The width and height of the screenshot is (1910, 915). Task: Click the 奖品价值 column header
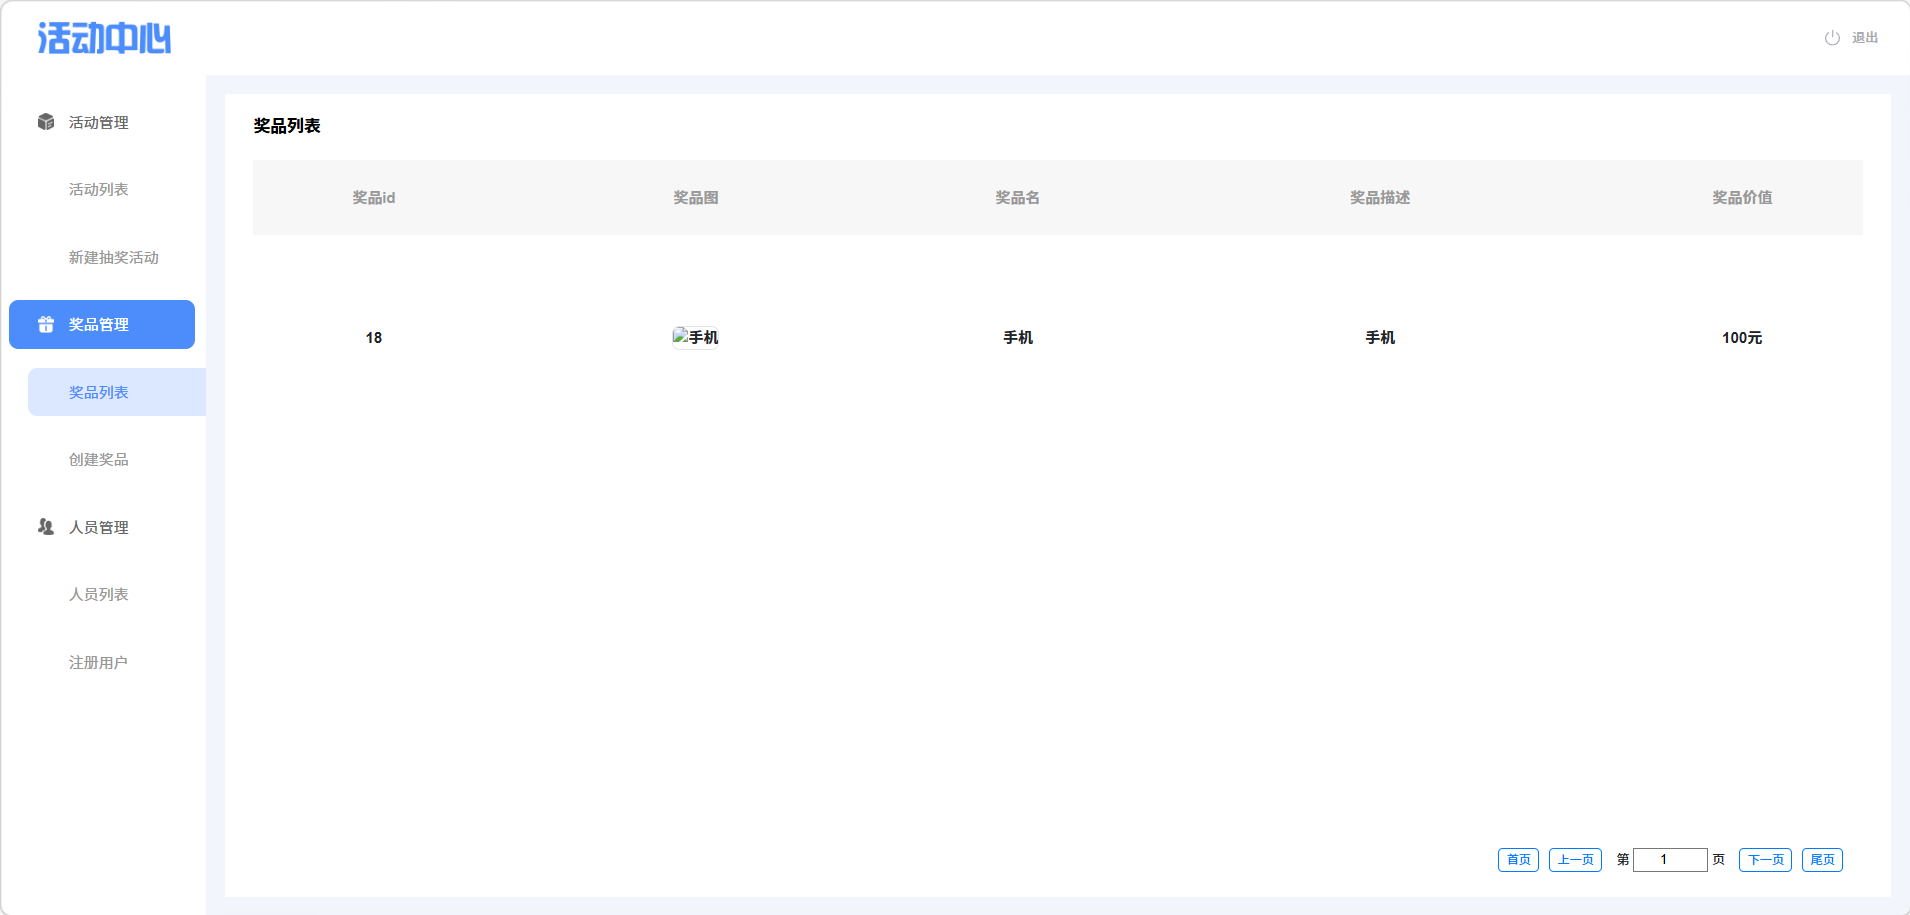1742,198
